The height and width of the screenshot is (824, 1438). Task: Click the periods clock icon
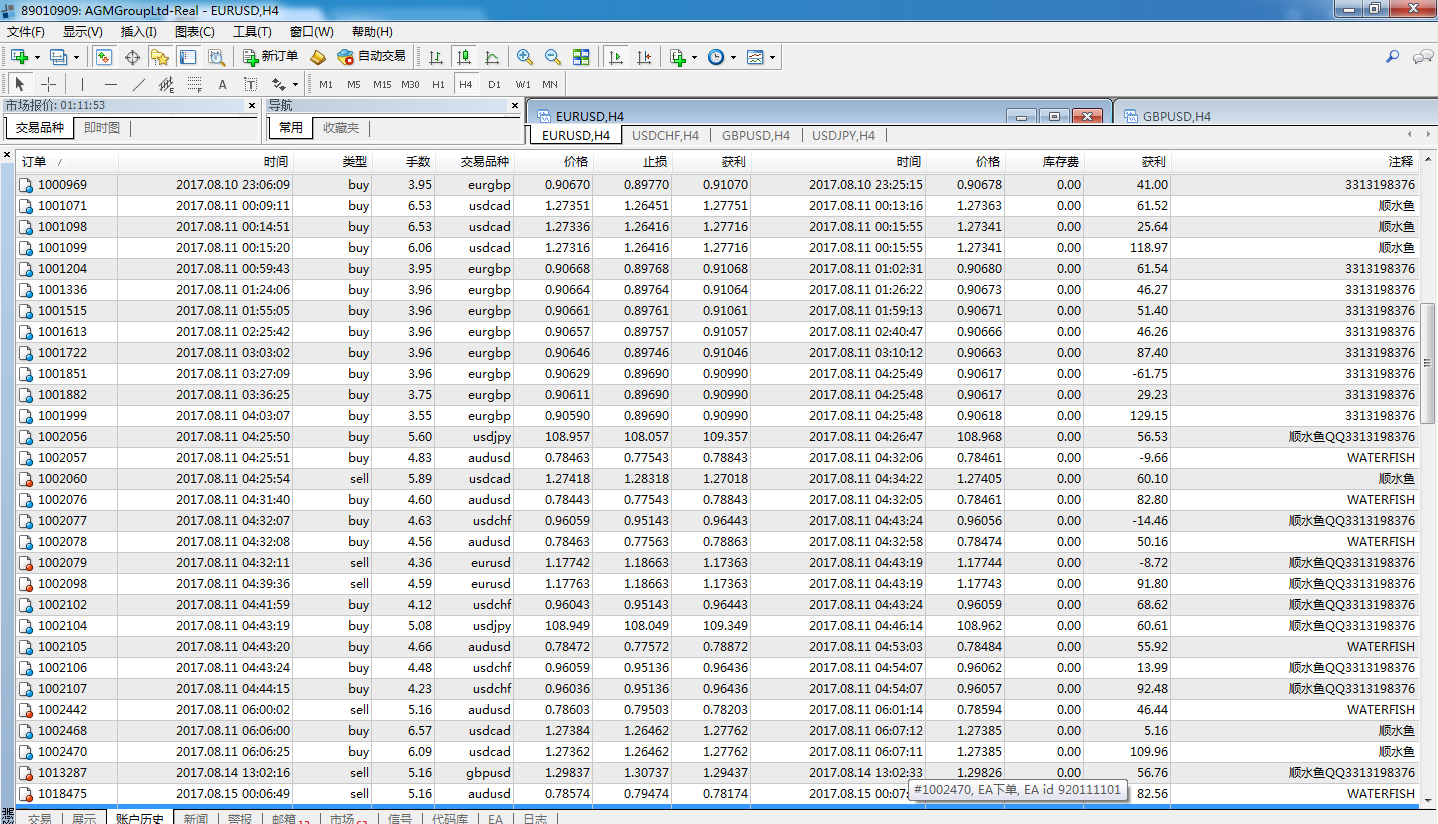click(x=716, y=57)
